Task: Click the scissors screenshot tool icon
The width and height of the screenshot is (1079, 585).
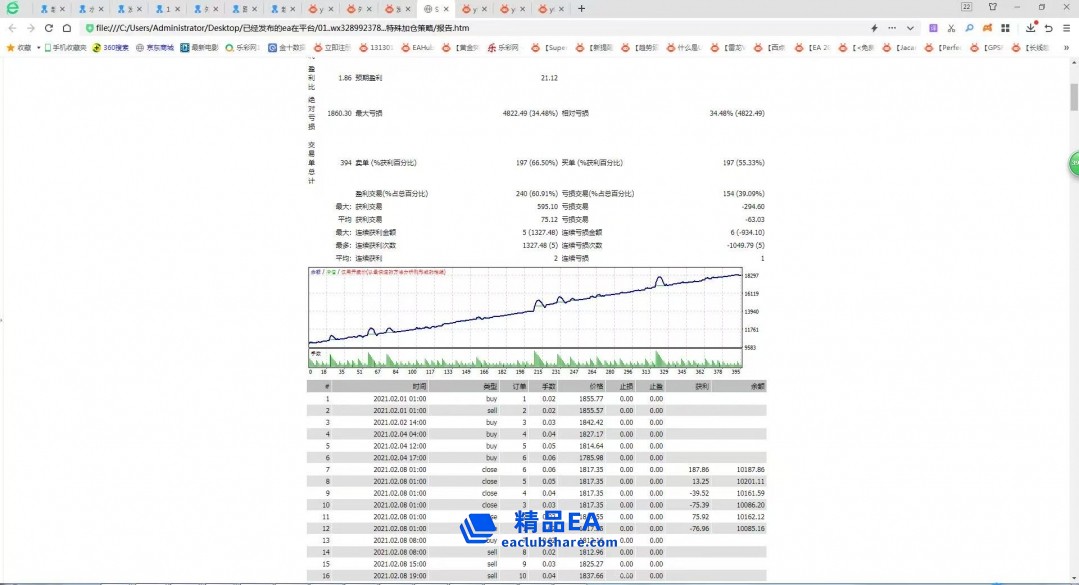Action: pyautogui.click(x=951, y=28)
